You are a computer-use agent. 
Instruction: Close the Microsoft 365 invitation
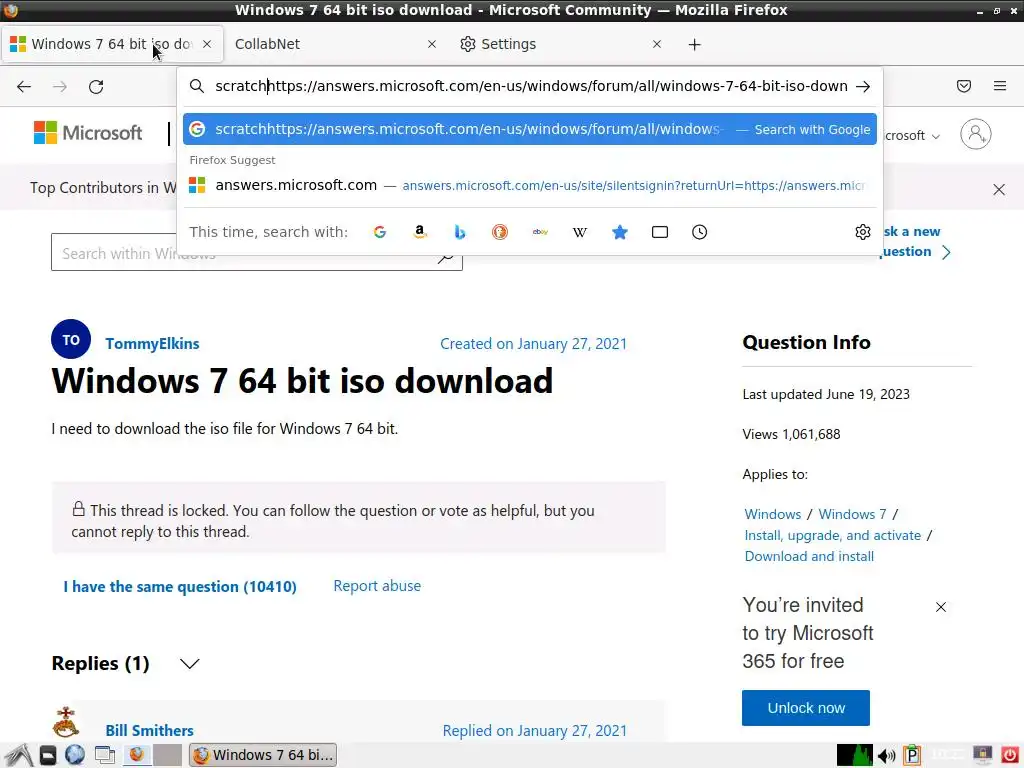coord(941,607)
